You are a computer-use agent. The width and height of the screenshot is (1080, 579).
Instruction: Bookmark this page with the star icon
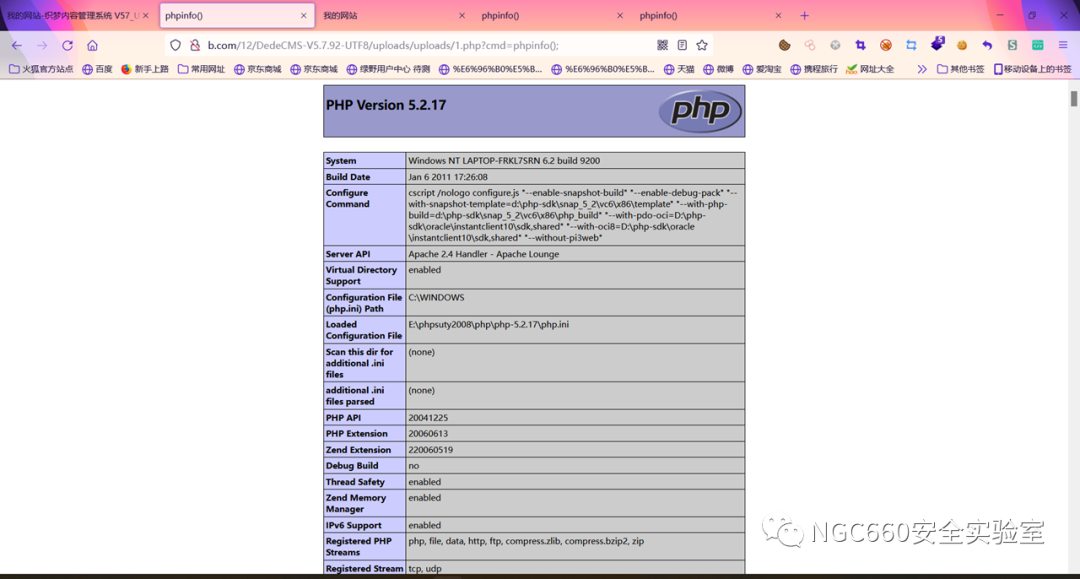[x=702, y=45]
